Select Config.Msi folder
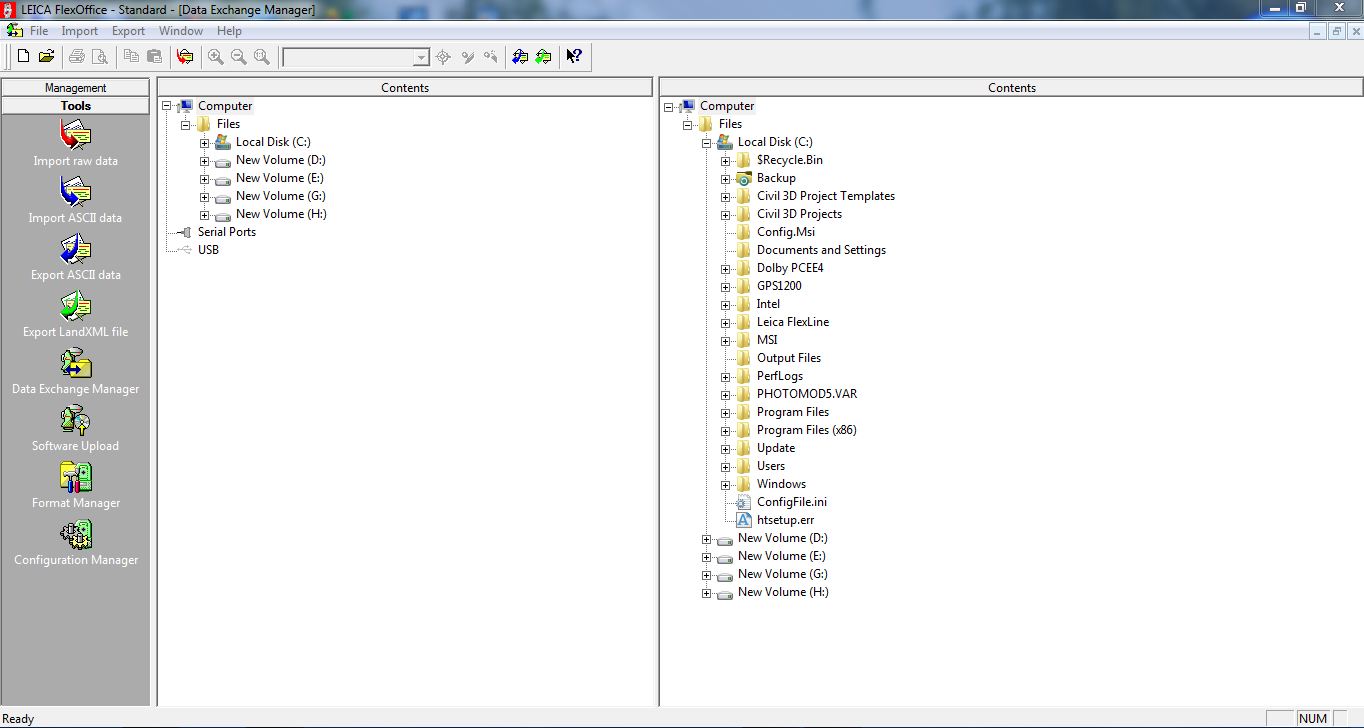Viewport: 1364px width, 728px height. (786, 232)
